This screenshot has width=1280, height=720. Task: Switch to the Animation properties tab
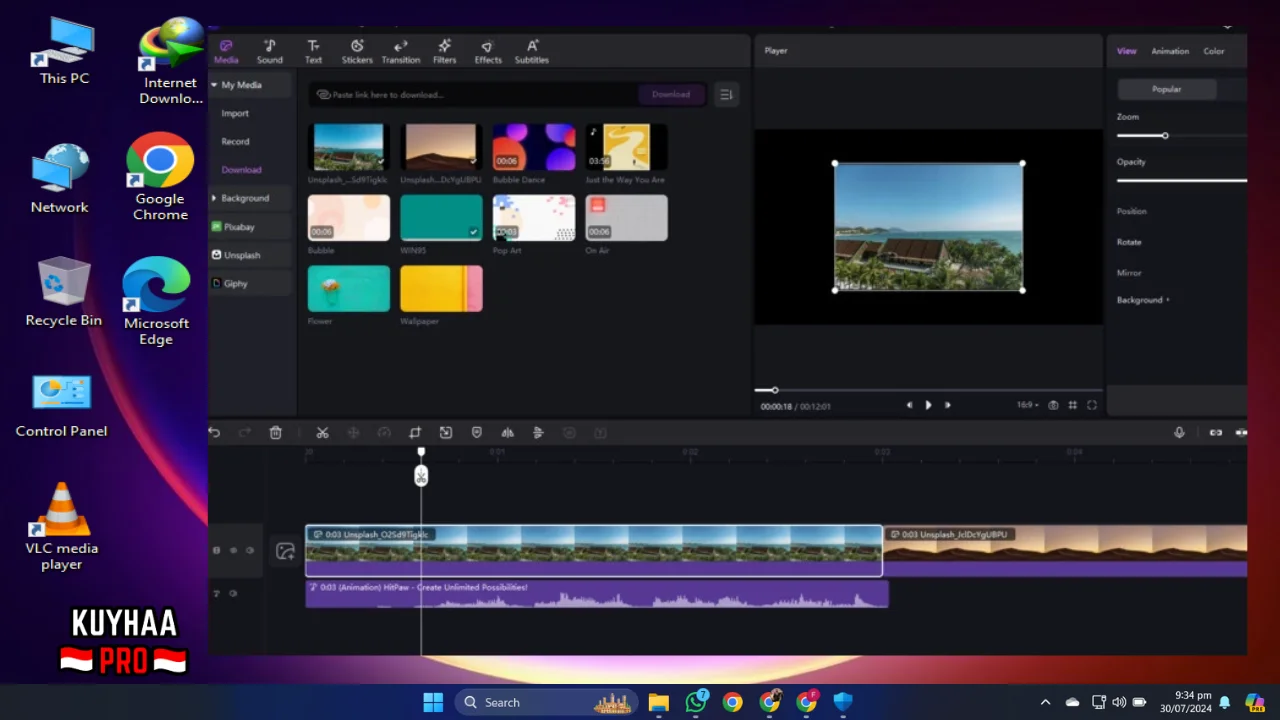click(x=1170, y=51)
